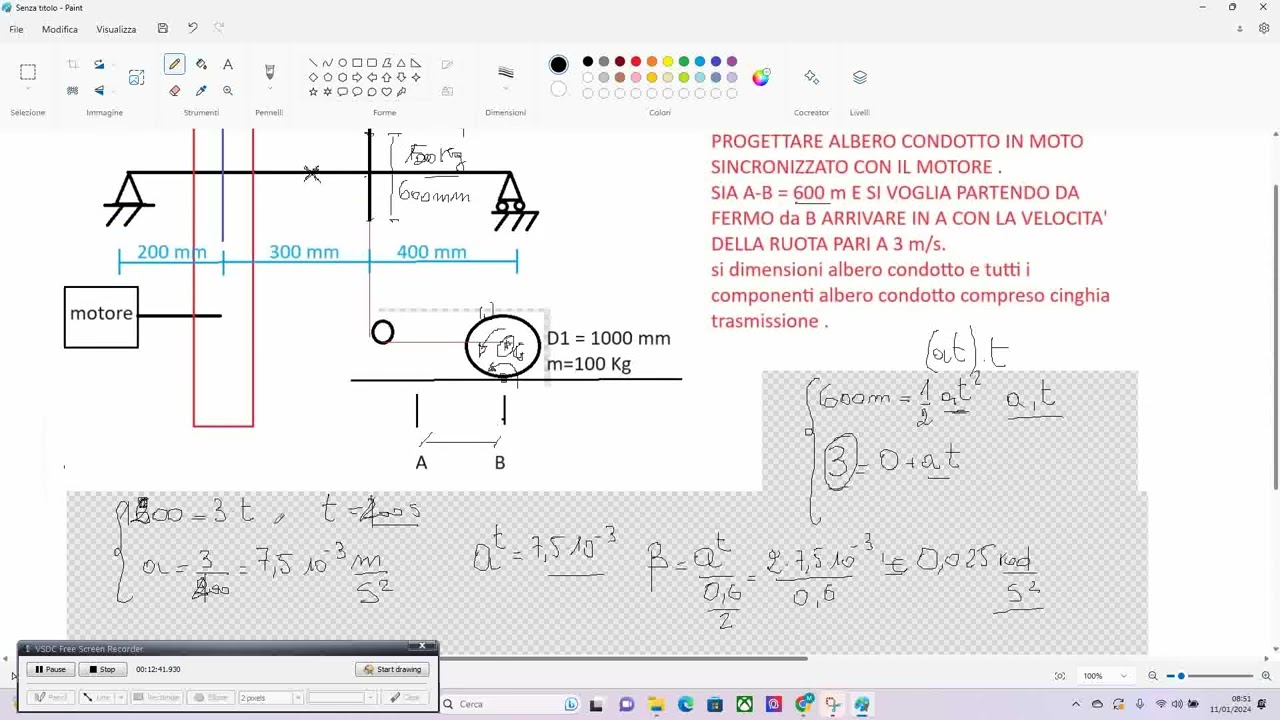Viewport: 1280px width, 720px height.
Task: Pick the gray palette swatch
Action: point(604,62)
